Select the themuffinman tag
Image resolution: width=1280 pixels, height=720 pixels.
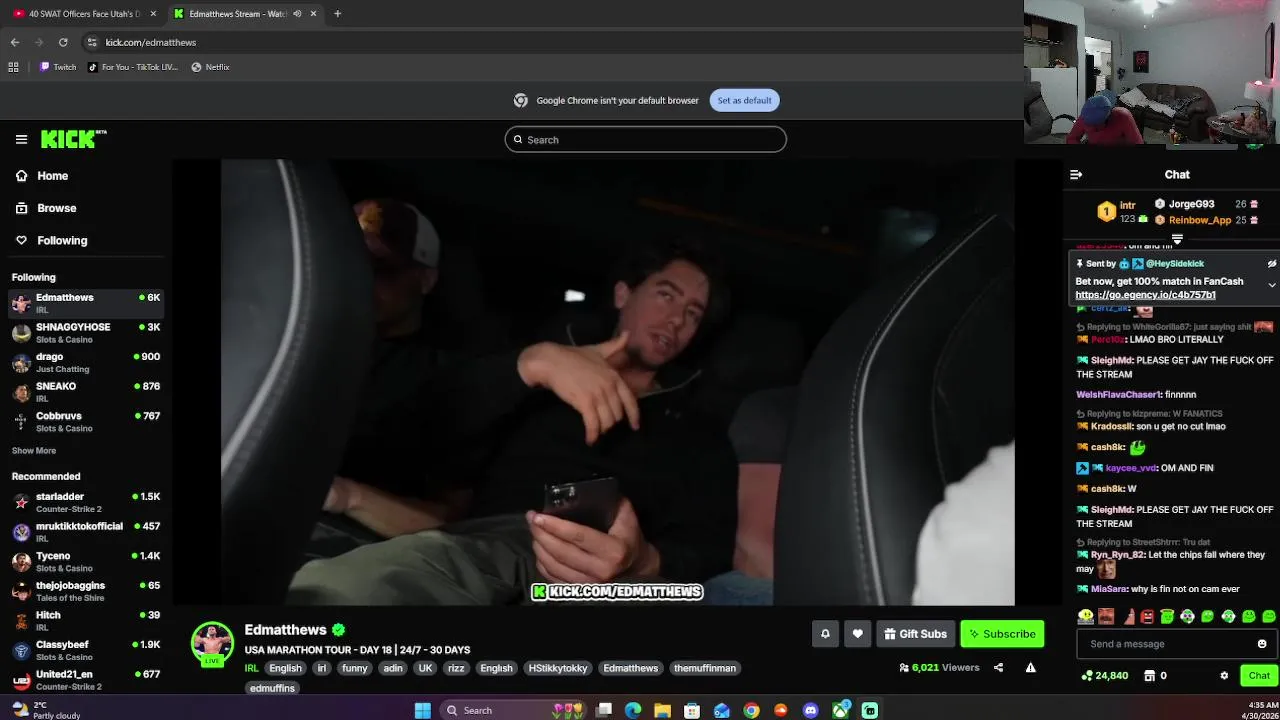[705, 668]
